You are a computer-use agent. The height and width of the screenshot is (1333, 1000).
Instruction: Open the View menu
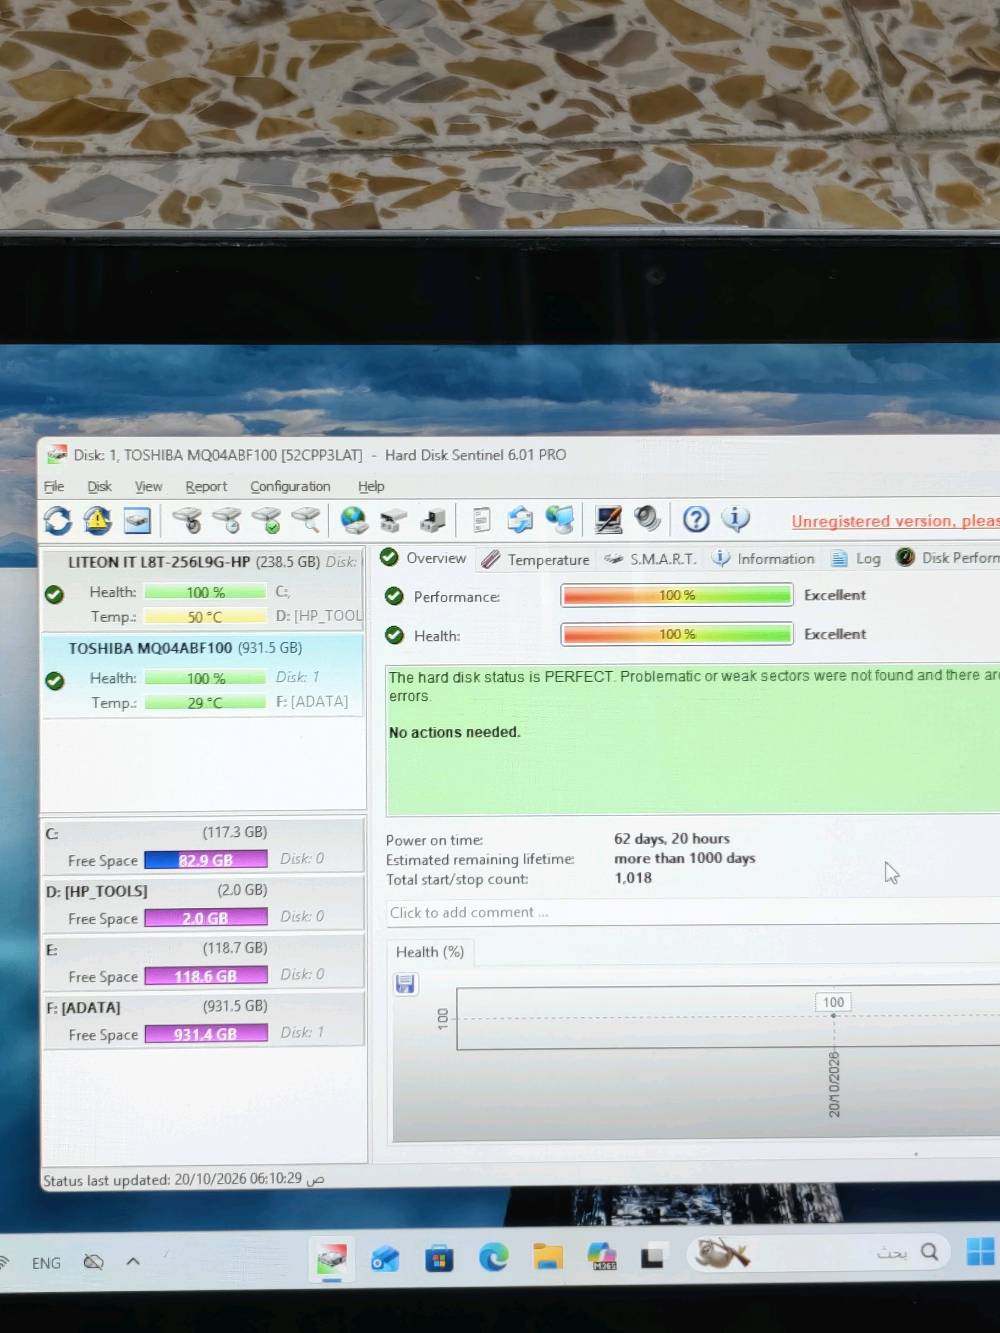149,486
